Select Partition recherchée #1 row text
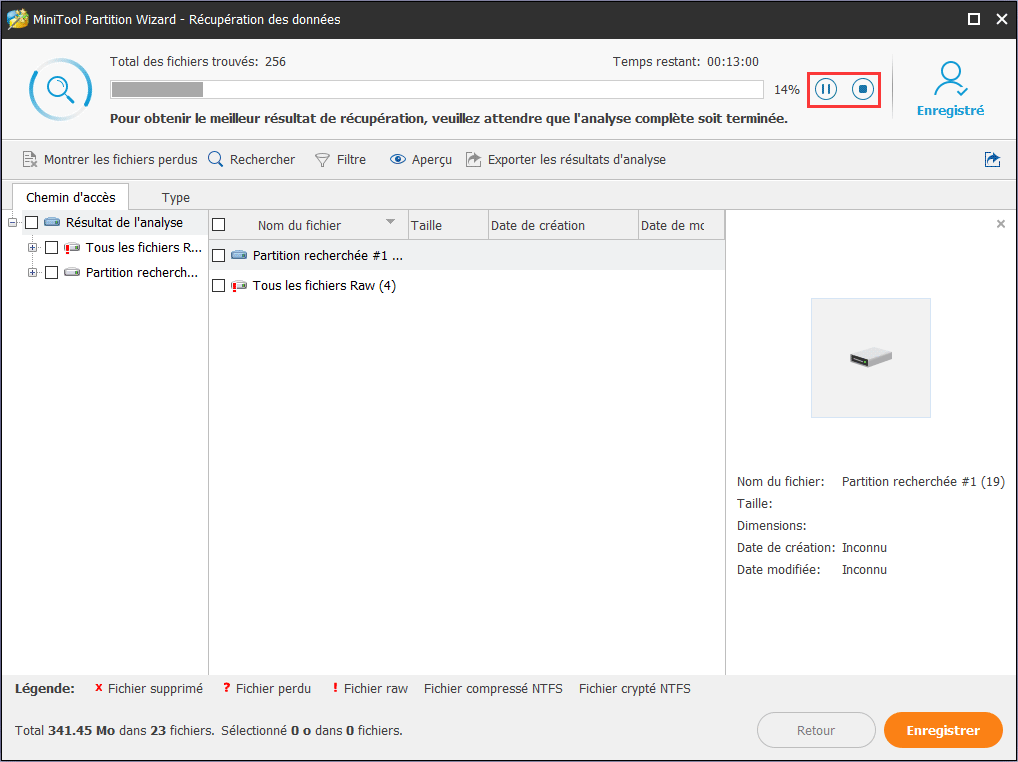This screenshot has height=762, width=1018. 328,256
